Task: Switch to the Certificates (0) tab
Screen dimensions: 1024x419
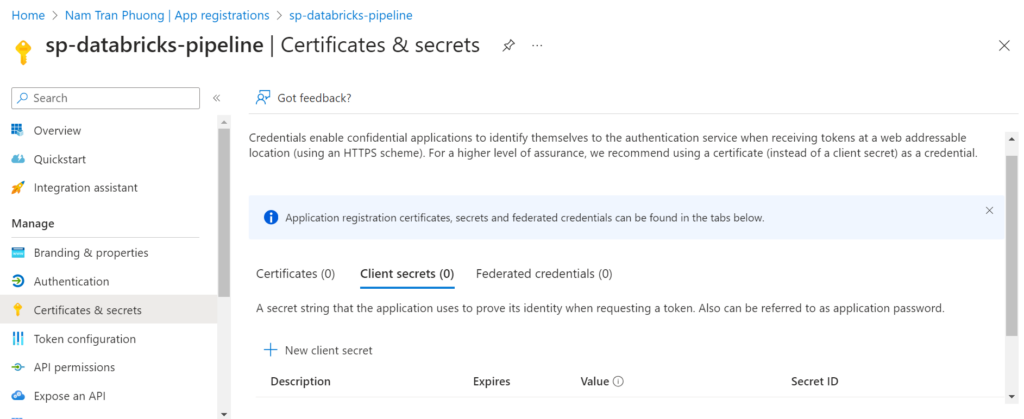Action: tap(295, 273)
